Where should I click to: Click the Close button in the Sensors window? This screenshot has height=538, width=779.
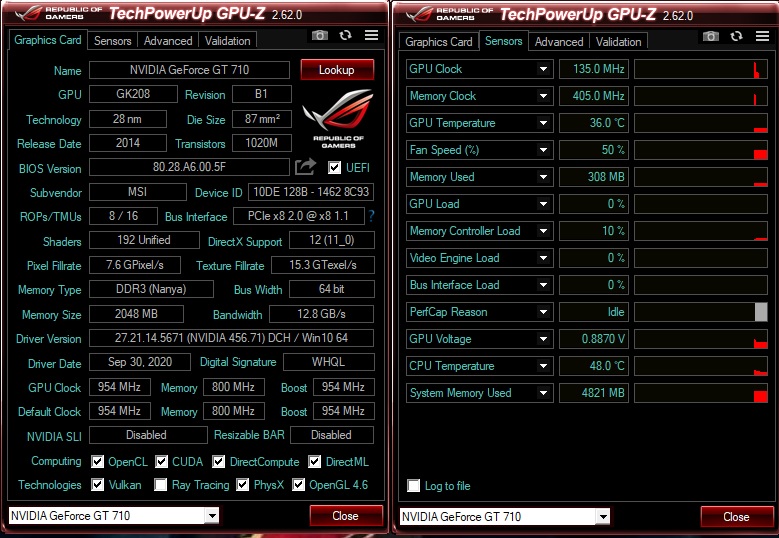coord(736,517)
